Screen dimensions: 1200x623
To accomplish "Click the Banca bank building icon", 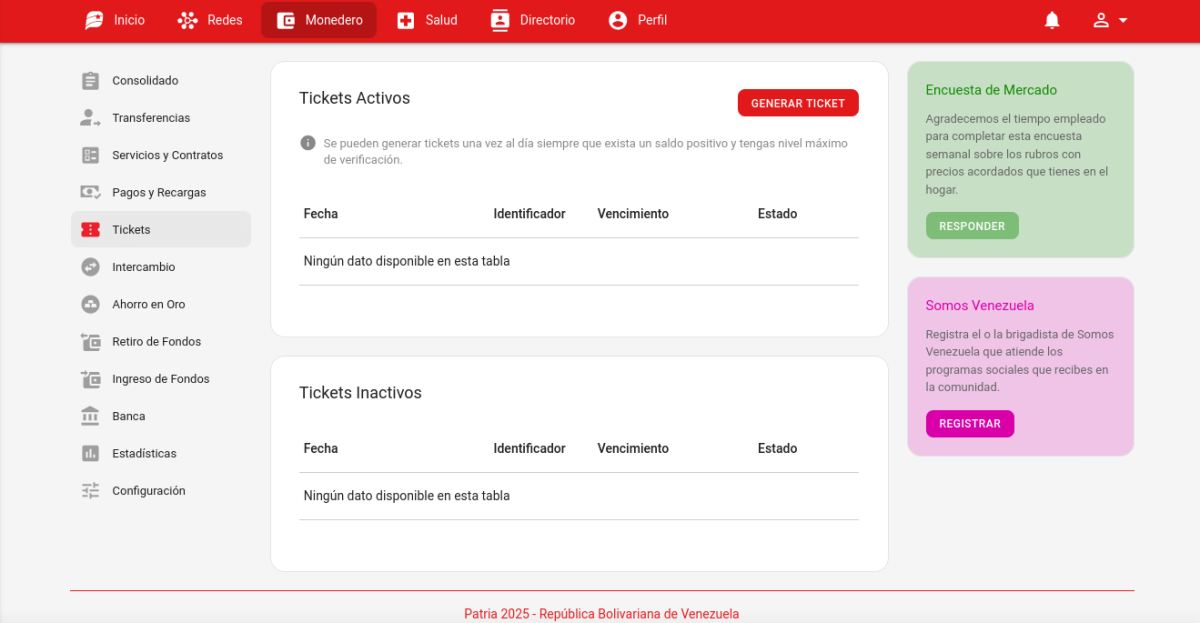I will pos(90,416).
